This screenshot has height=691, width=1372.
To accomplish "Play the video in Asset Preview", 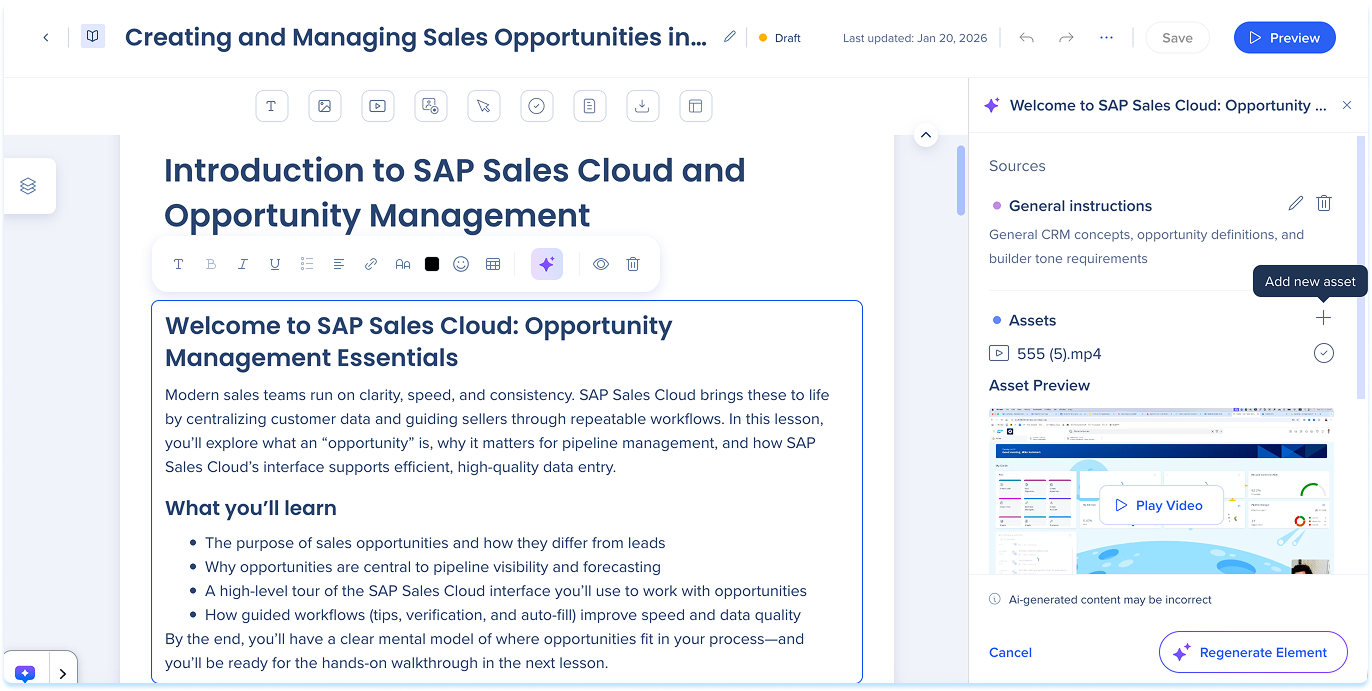I will tap(1159, 505).
